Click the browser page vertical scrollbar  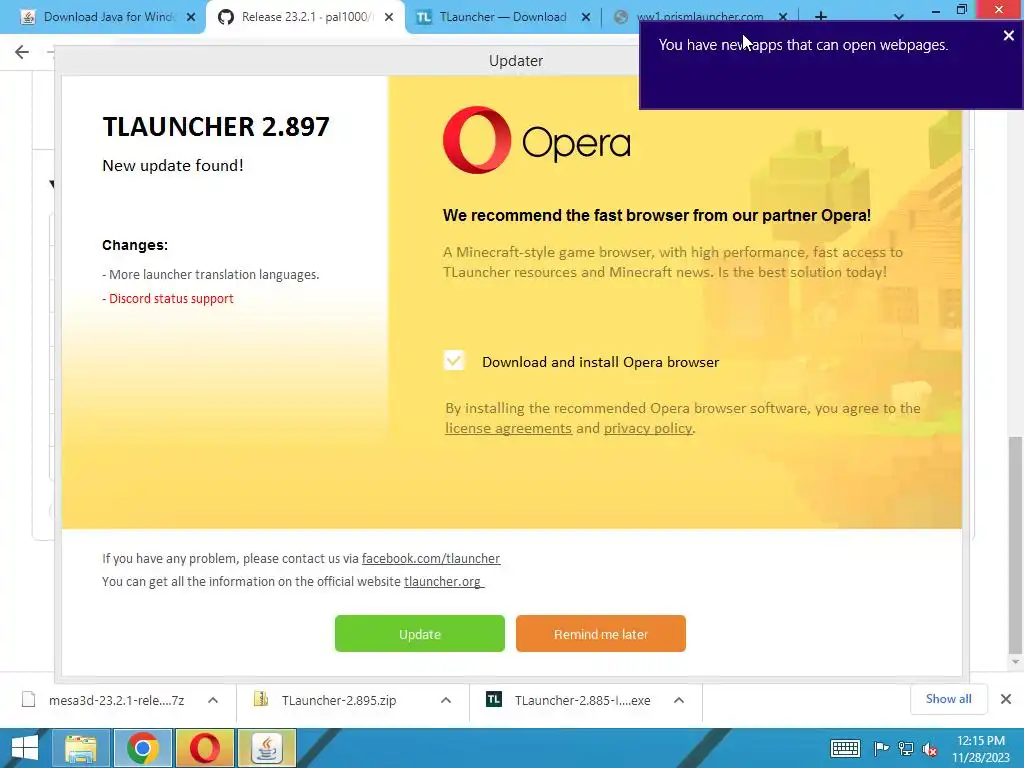click(1015, 545)
